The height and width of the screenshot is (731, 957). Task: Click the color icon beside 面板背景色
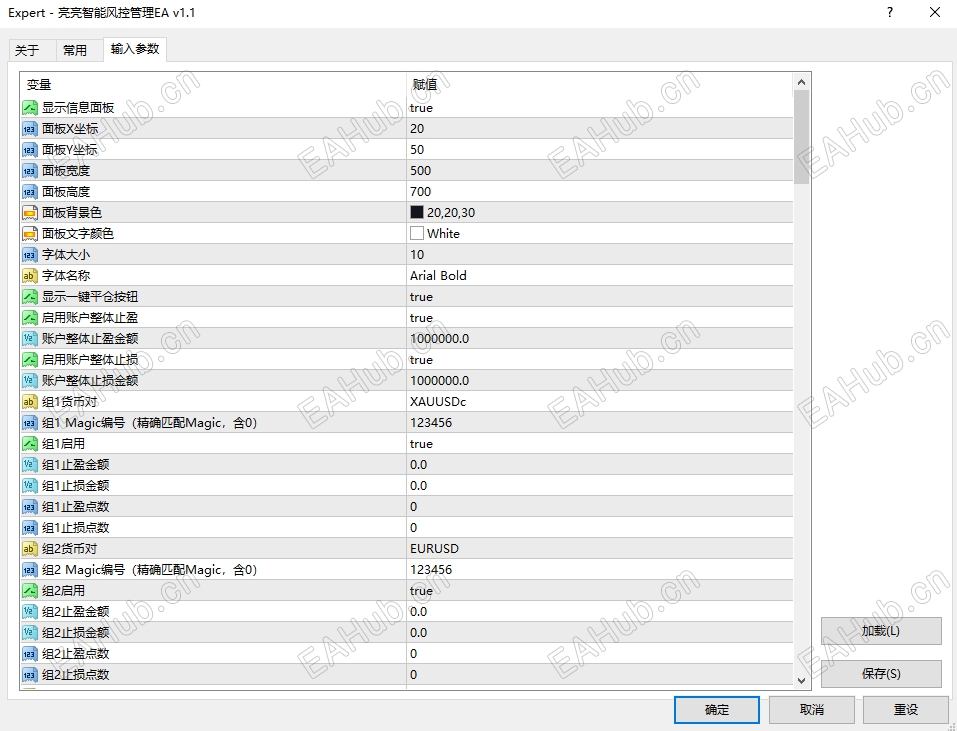29,212
